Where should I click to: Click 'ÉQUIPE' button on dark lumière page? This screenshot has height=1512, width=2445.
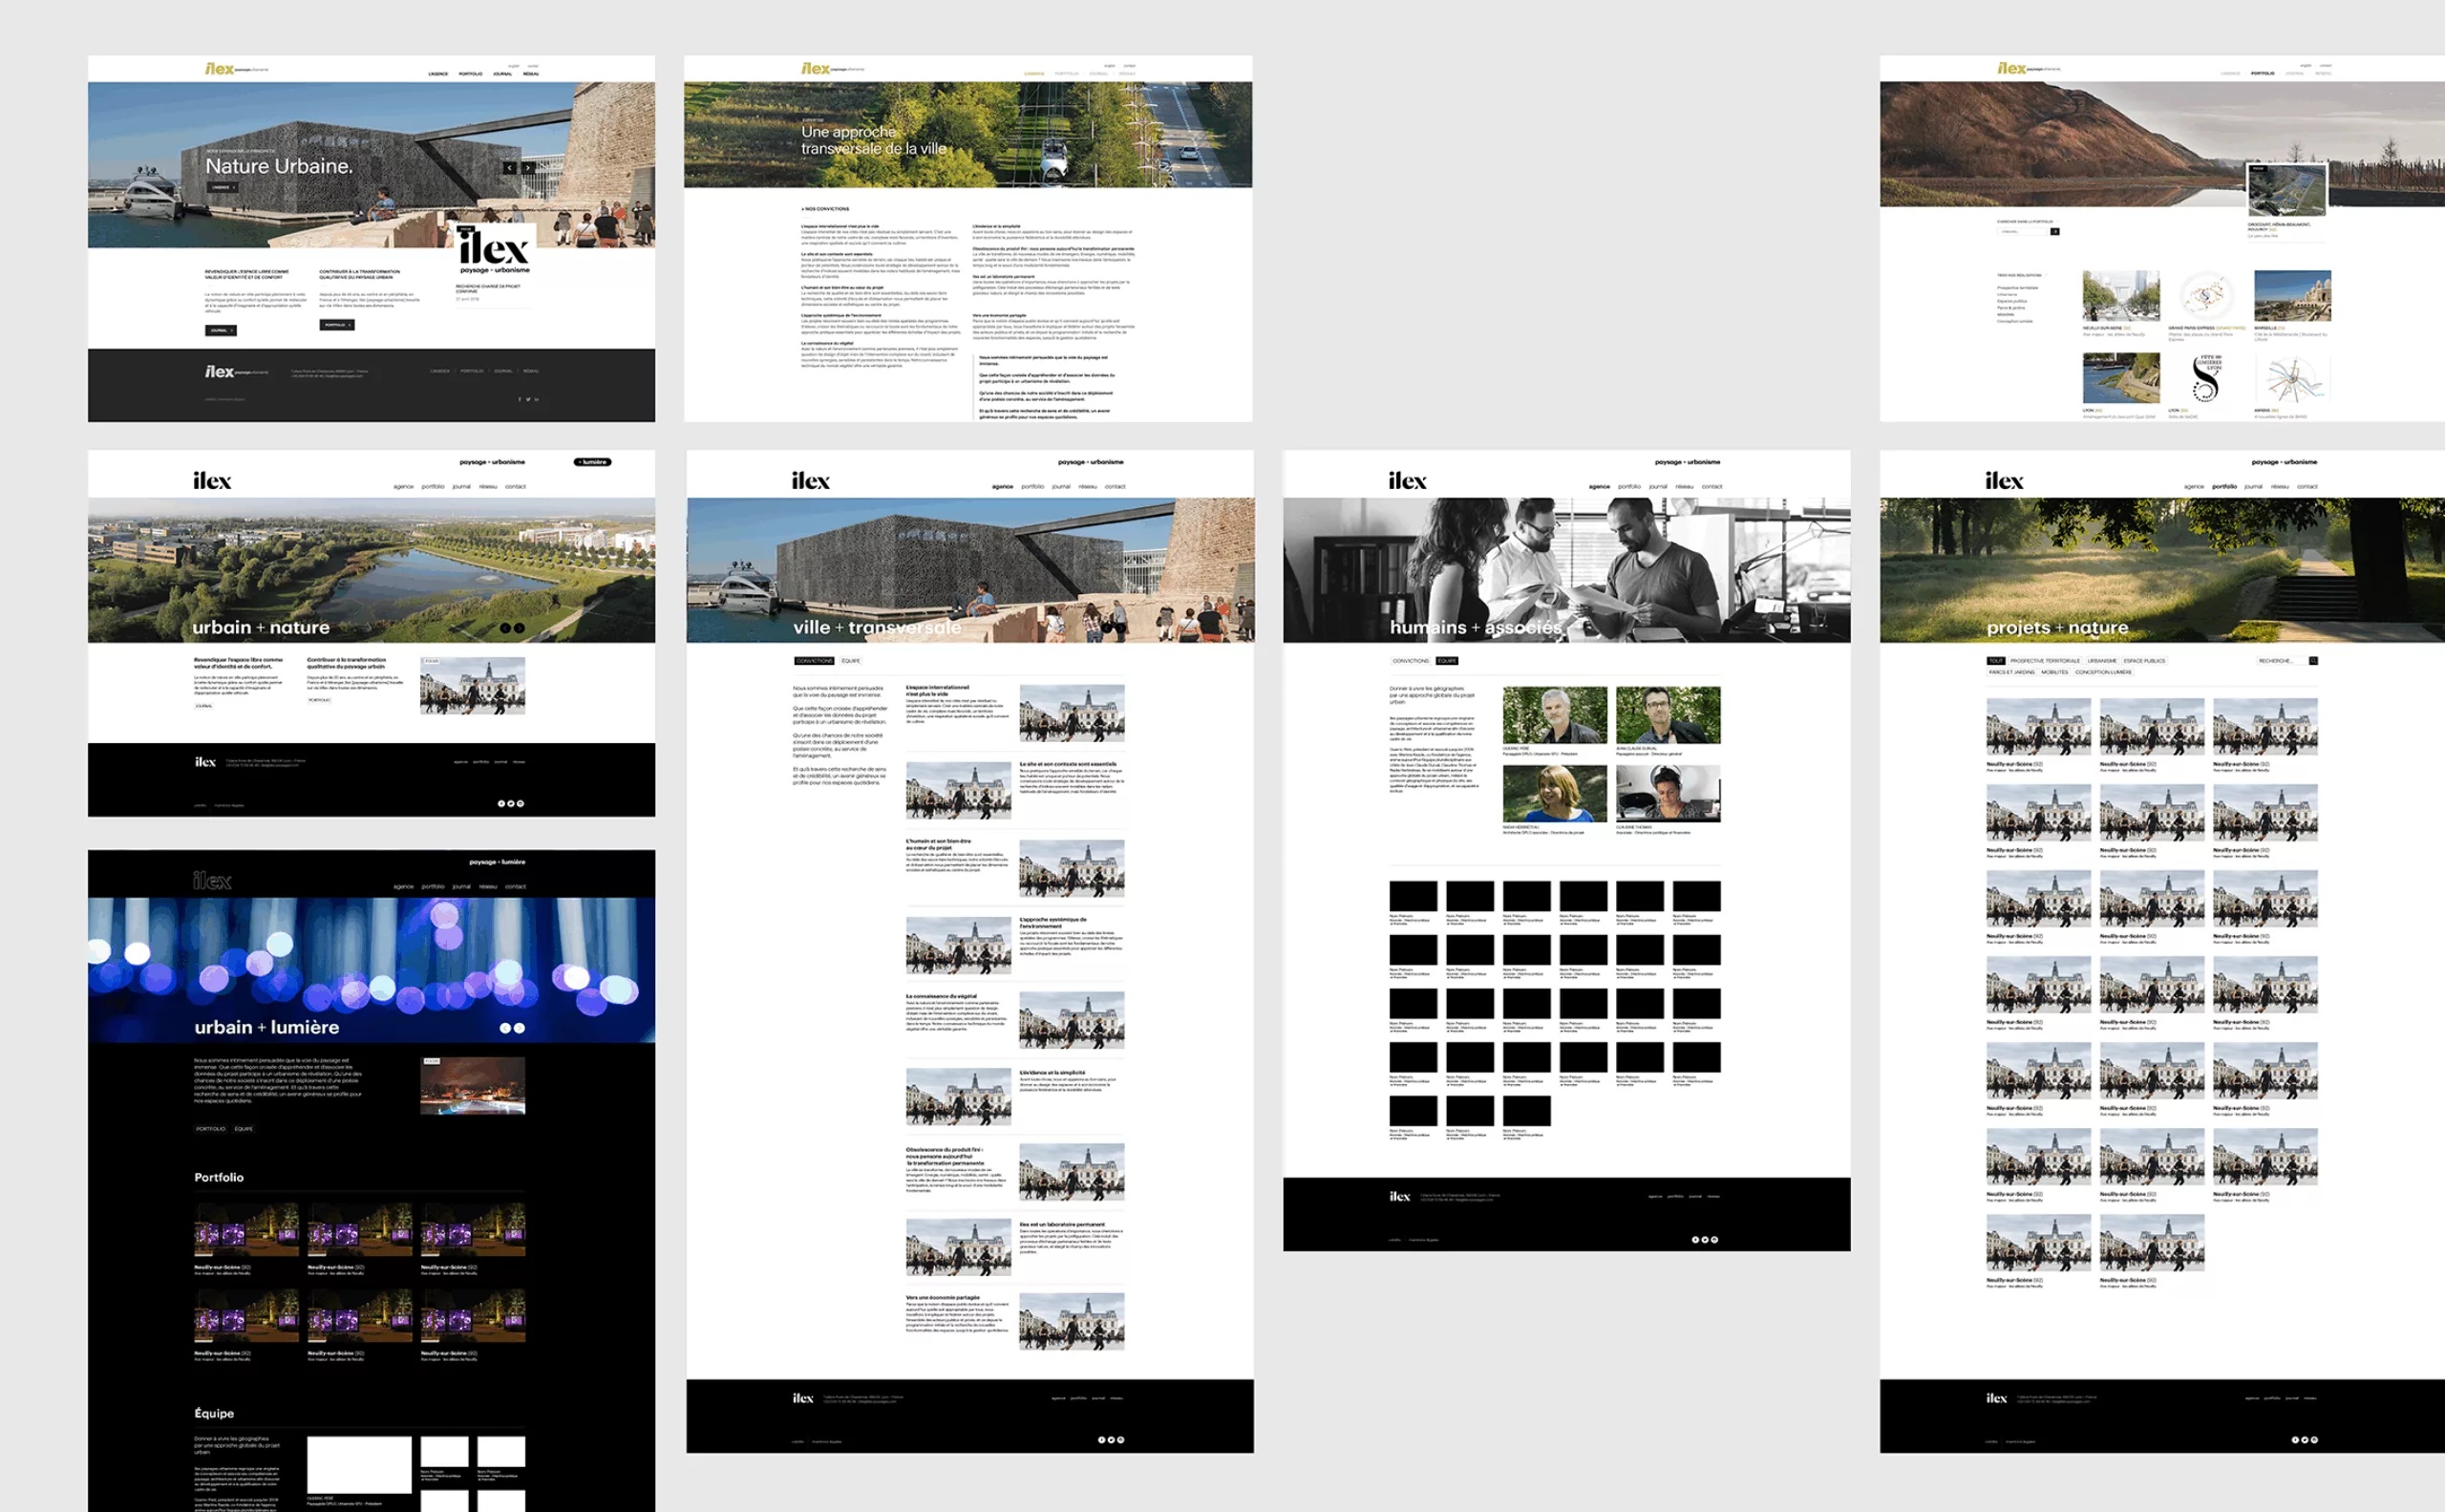coord(243,1128)
